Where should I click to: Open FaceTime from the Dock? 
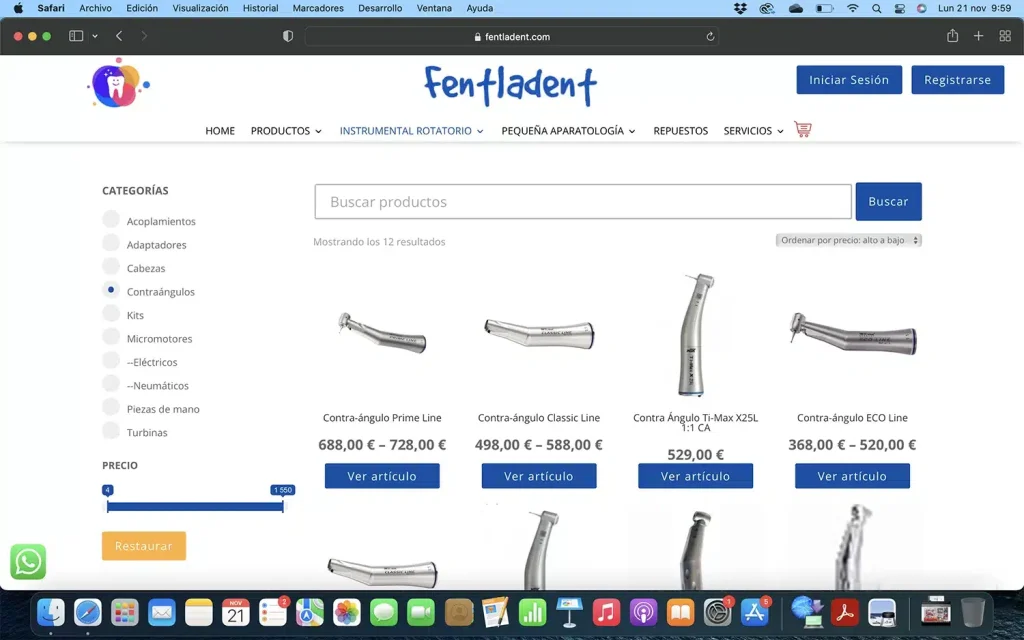(x=421, y=613)
